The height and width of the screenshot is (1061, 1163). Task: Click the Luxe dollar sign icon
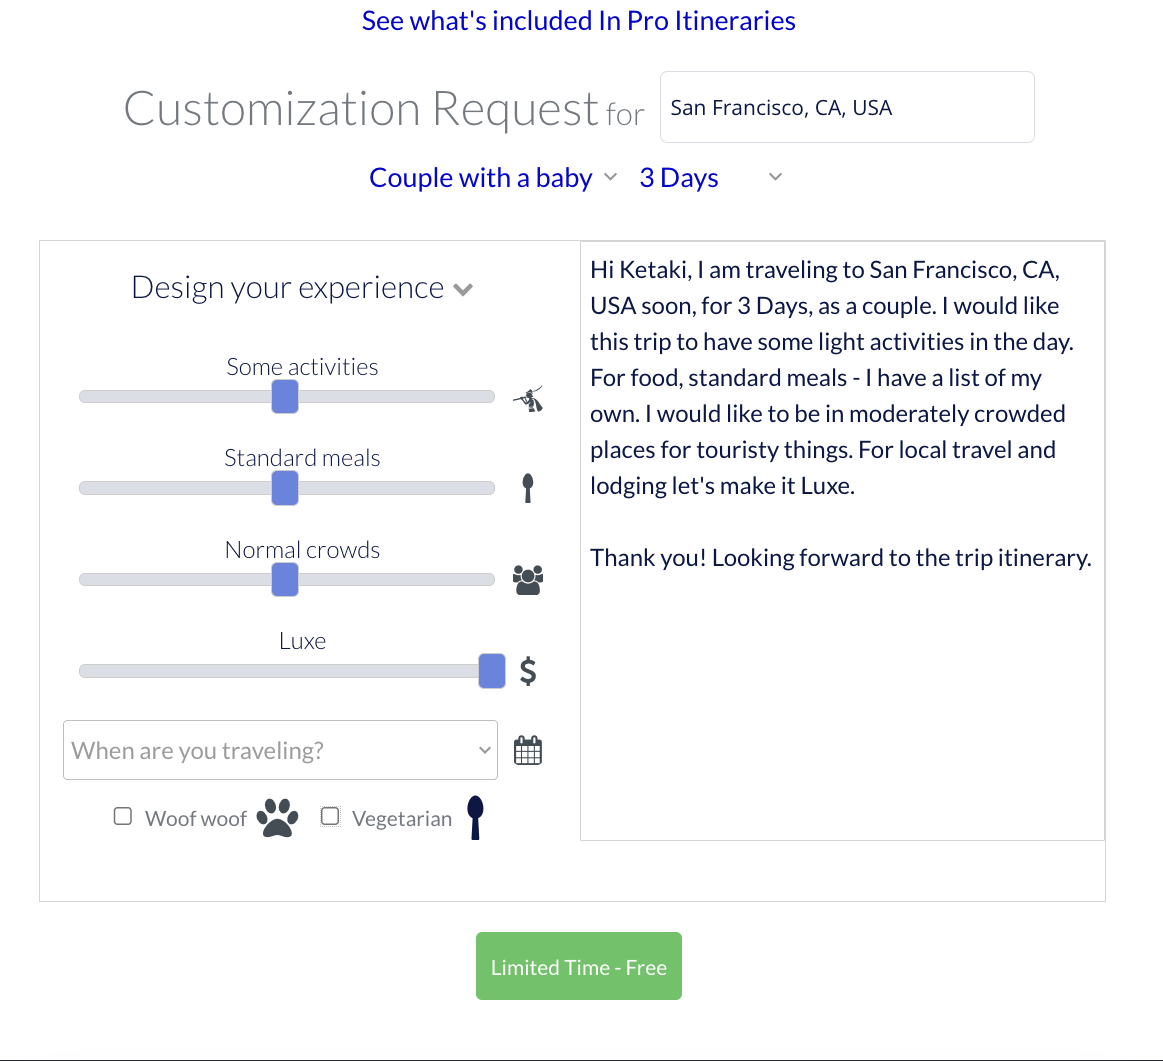tap(528, 671)
